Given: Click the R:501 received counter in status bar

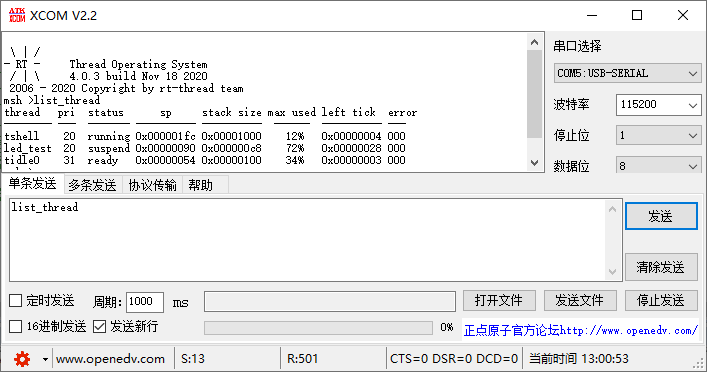Looking at the screenshot, I should (303, 359).
